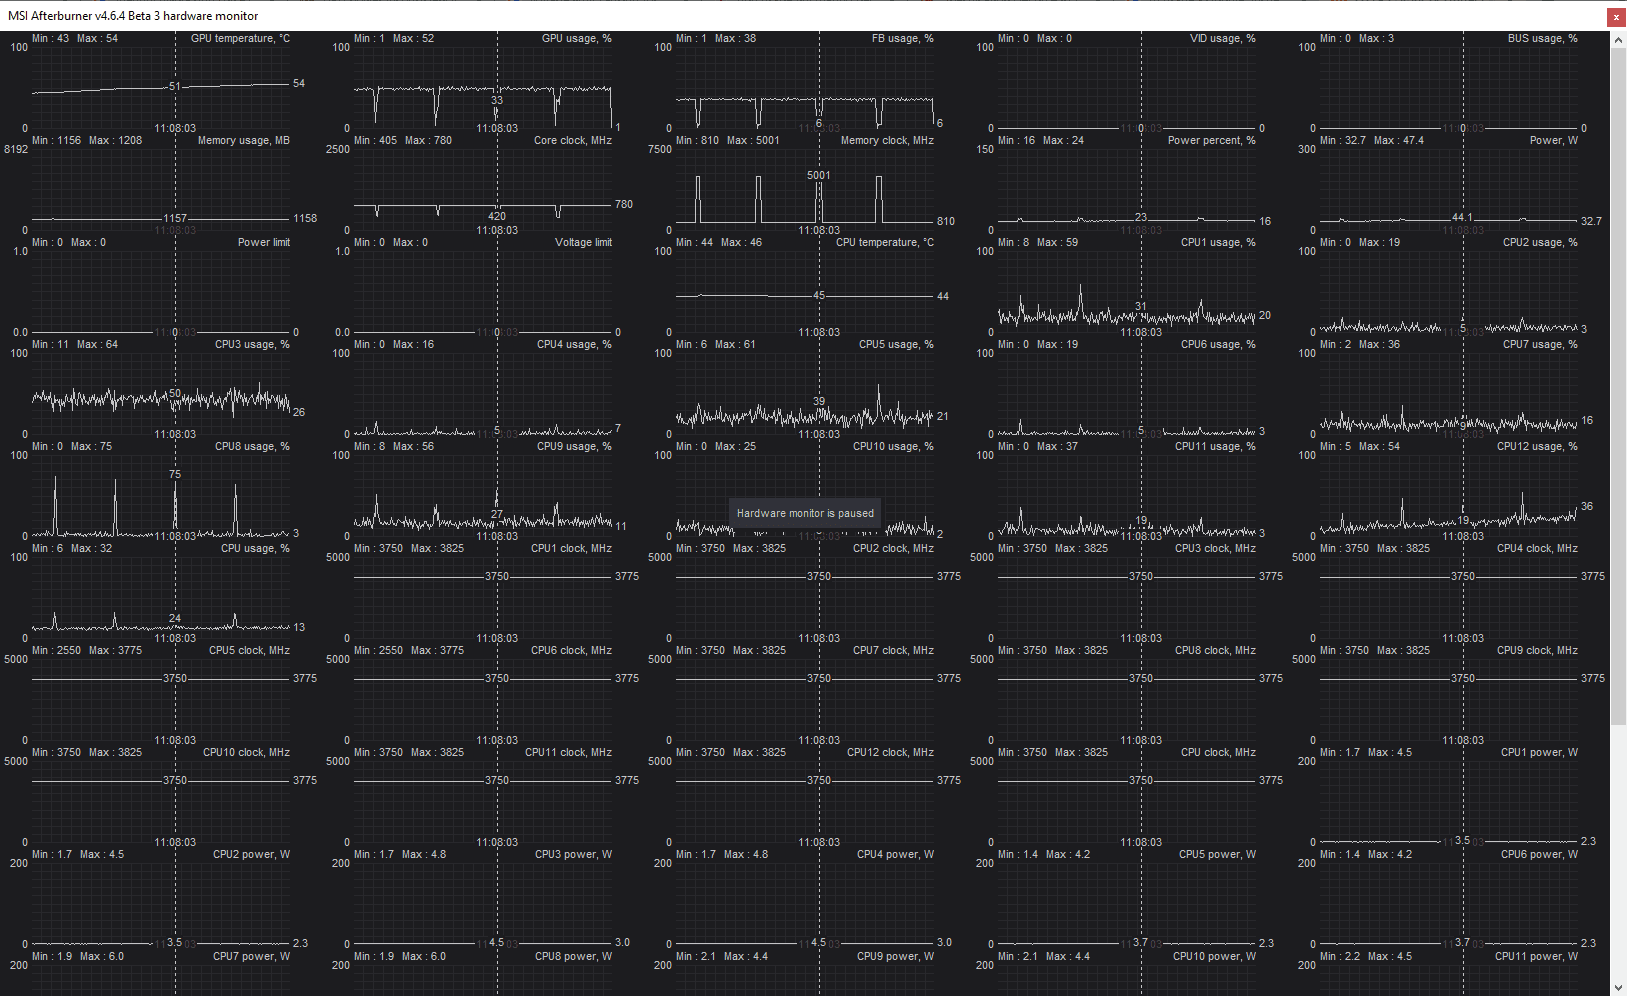The height and width of the screenshot is (996, 1627).
Task: Click 'Min : 43 Max : 54' above GPU temperature
Action: click(75, 38)
